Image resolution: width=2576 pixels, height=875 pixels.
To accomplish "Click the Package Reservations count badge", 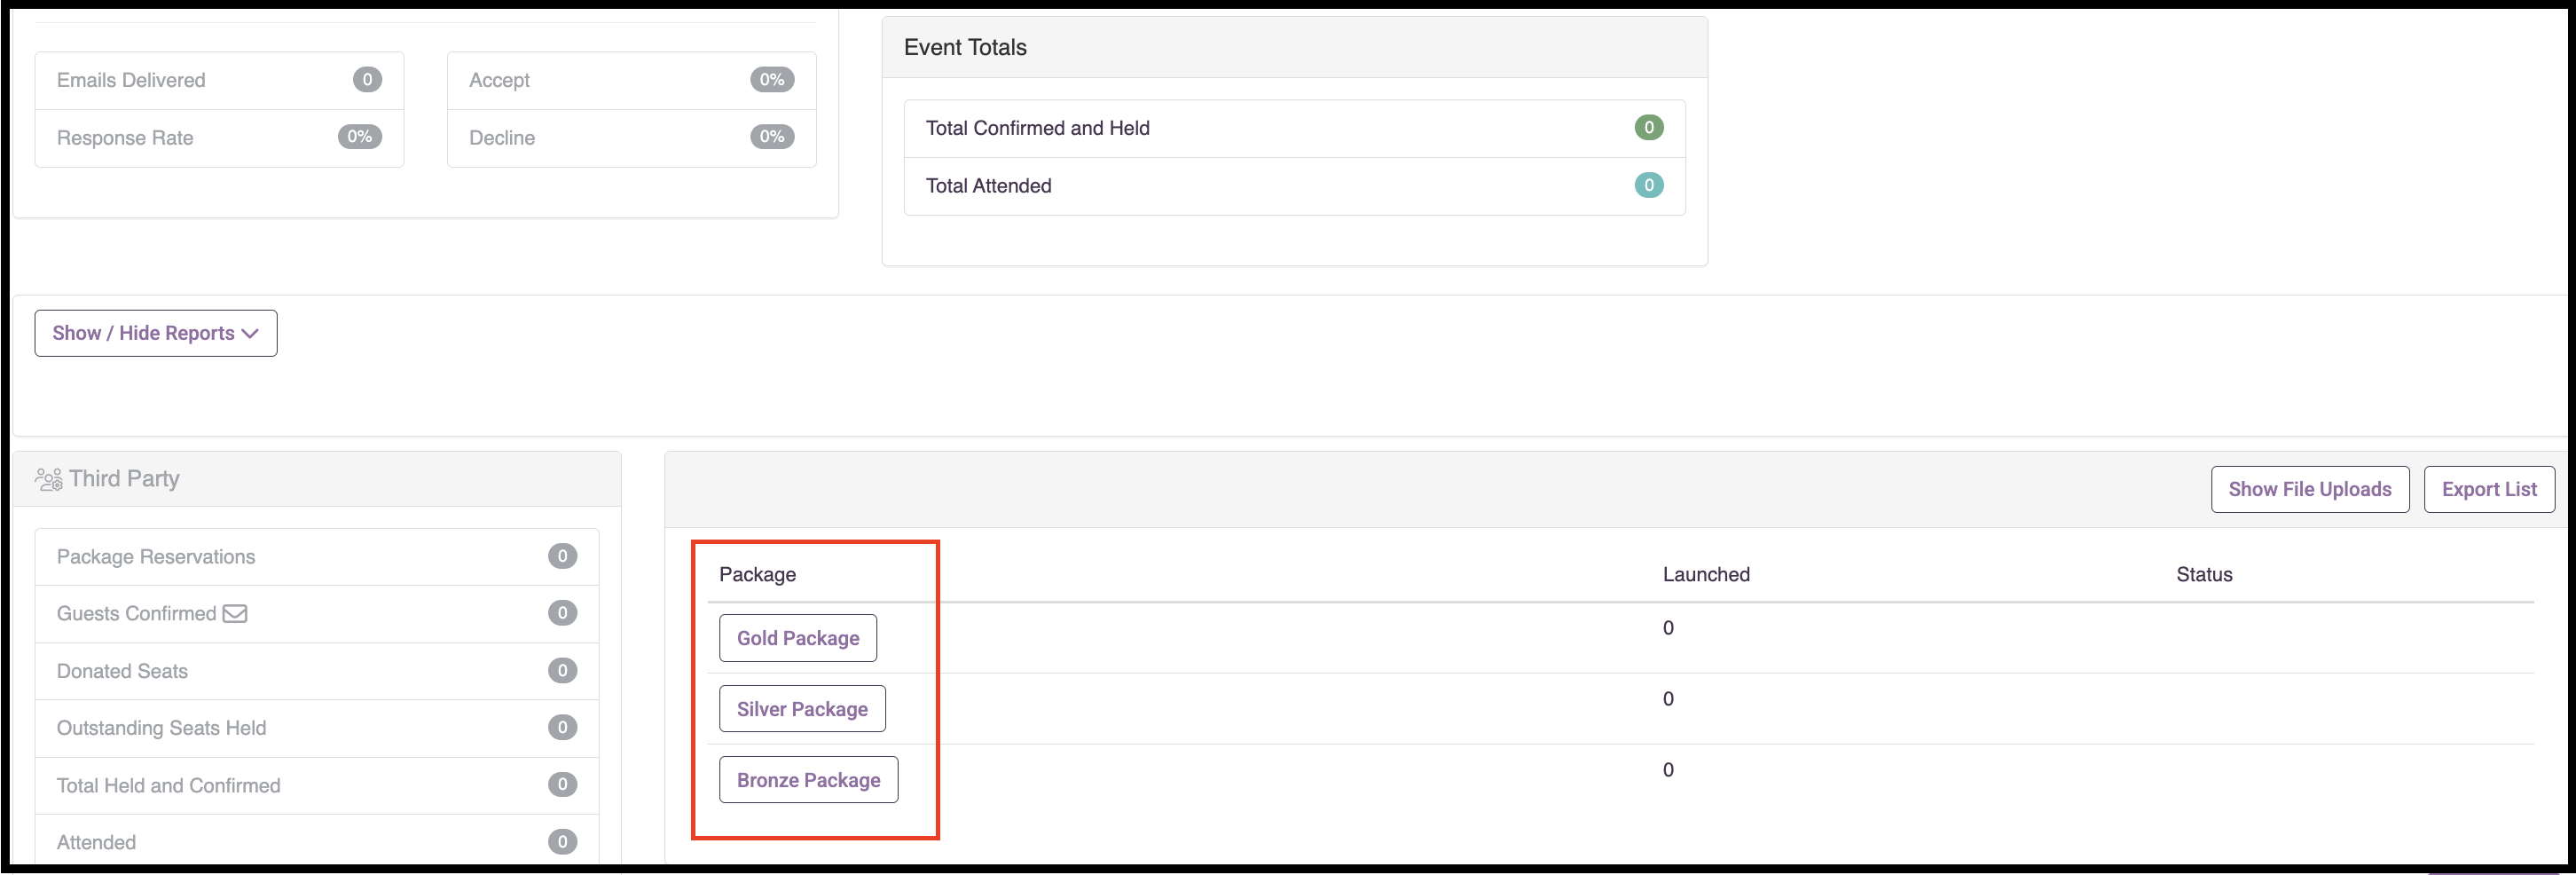I will (562, 556).
